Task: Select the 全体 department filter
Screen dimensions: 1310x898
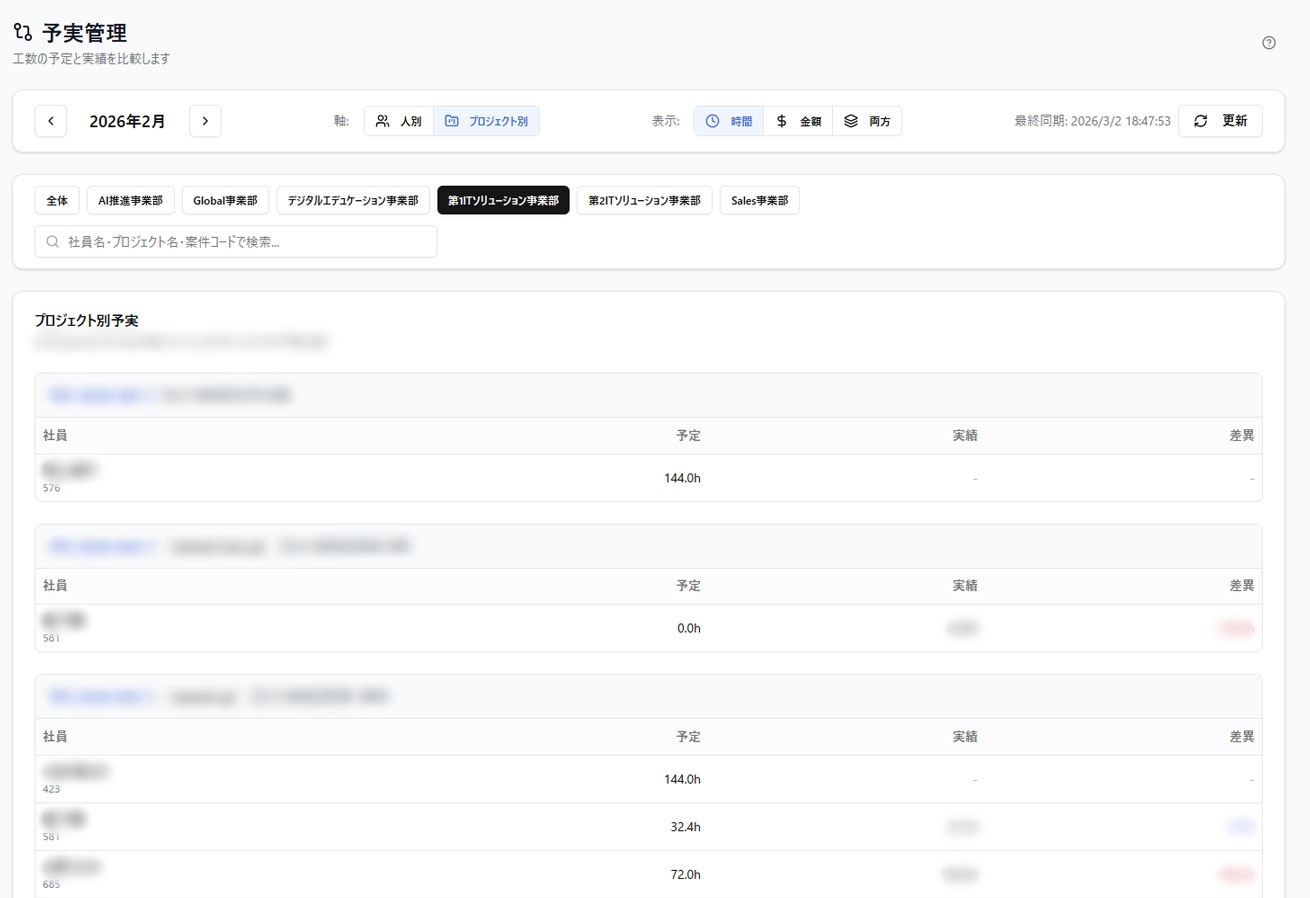Action: [x=57, y=200]
